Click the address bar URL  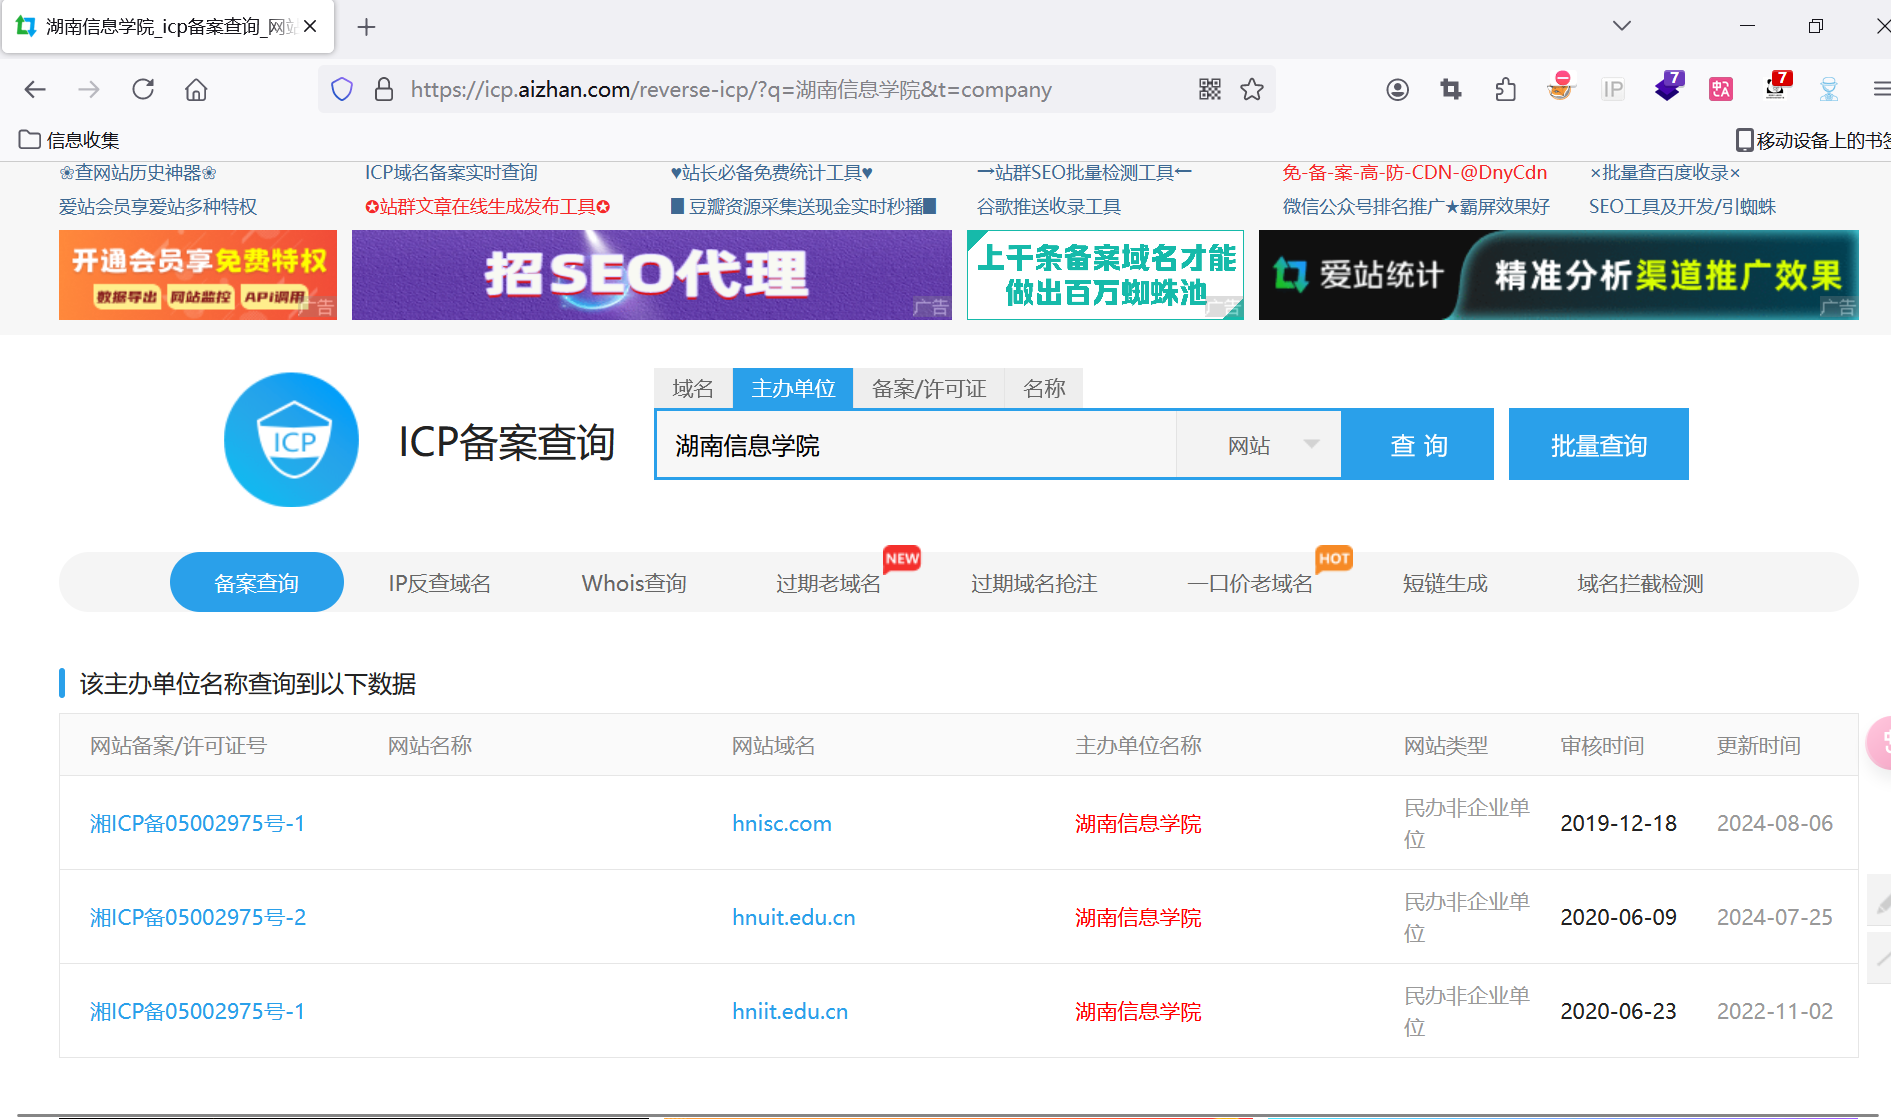(x=731, y=90)
